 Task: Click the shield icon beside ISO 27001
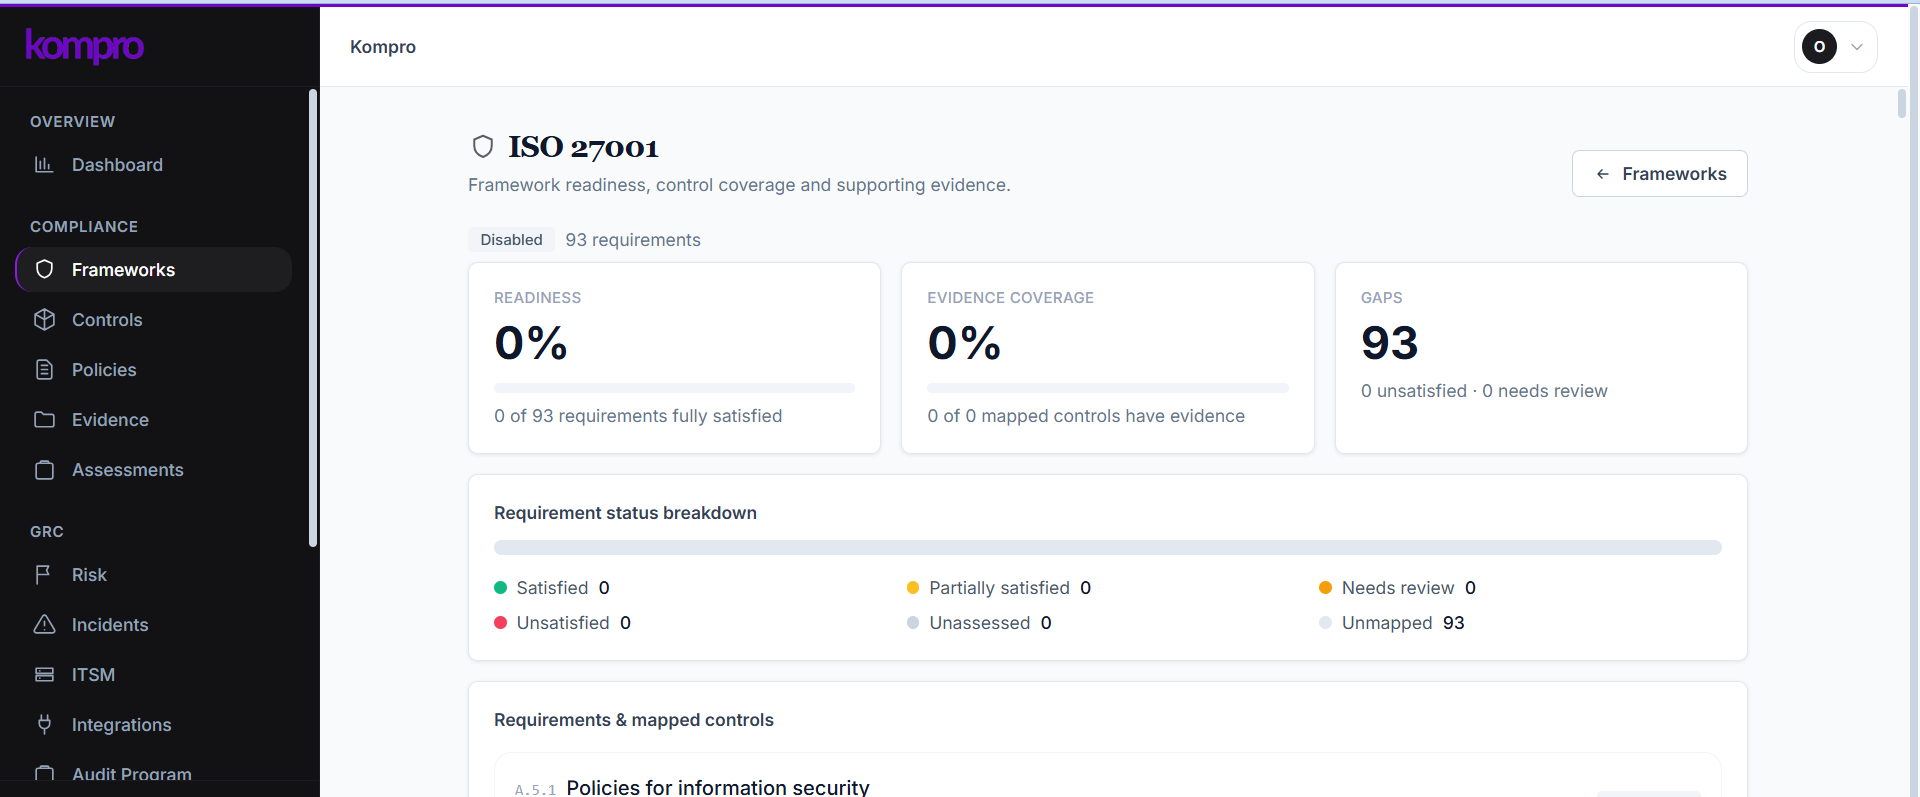[x=483, y=147]
